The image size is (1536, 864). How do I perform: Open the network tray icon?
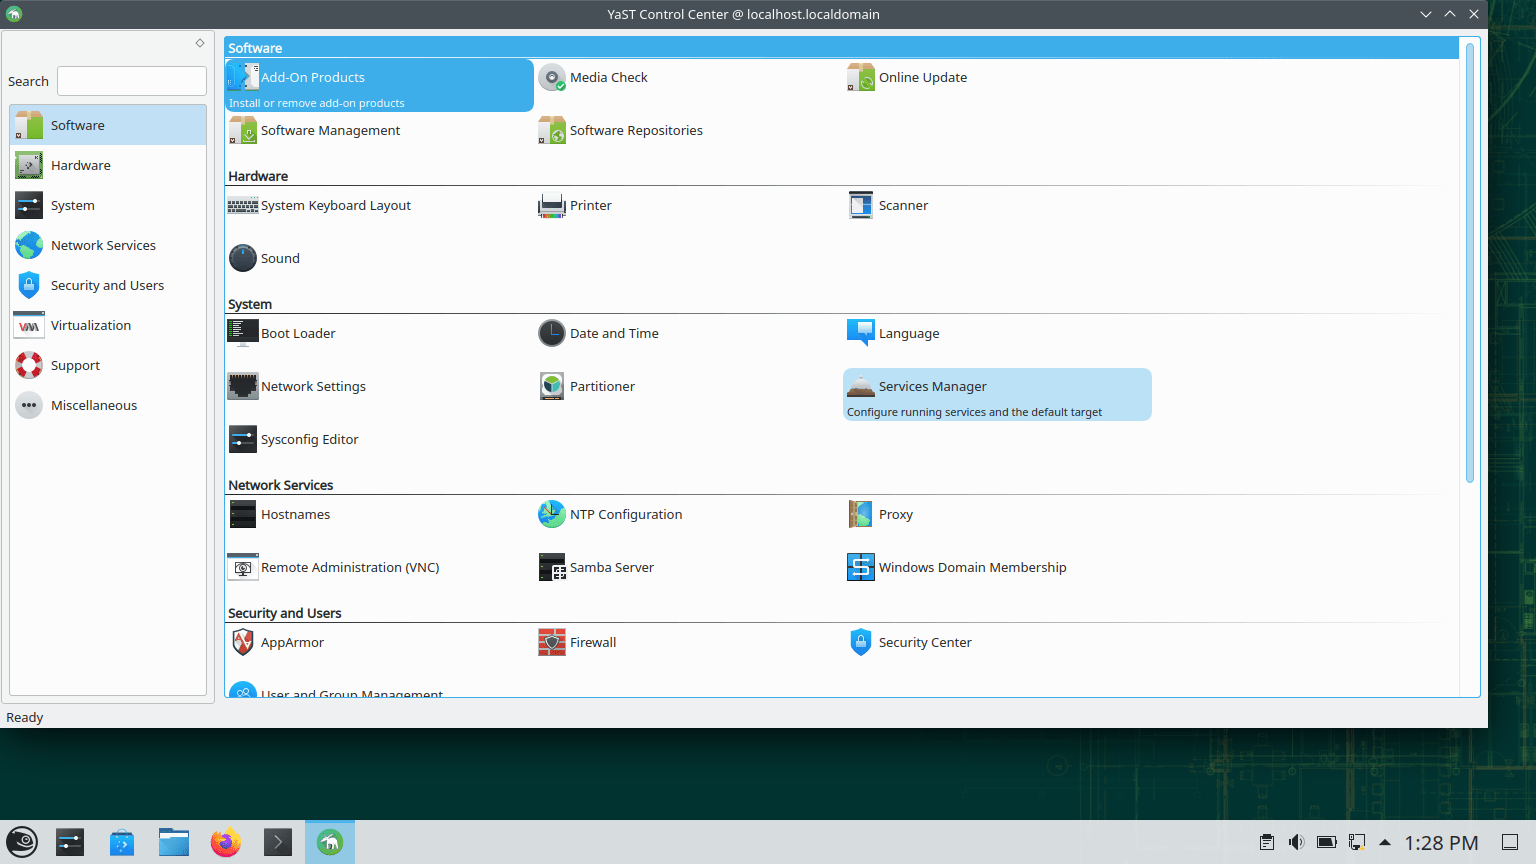pyautogui.click(x=1357, y=842)
